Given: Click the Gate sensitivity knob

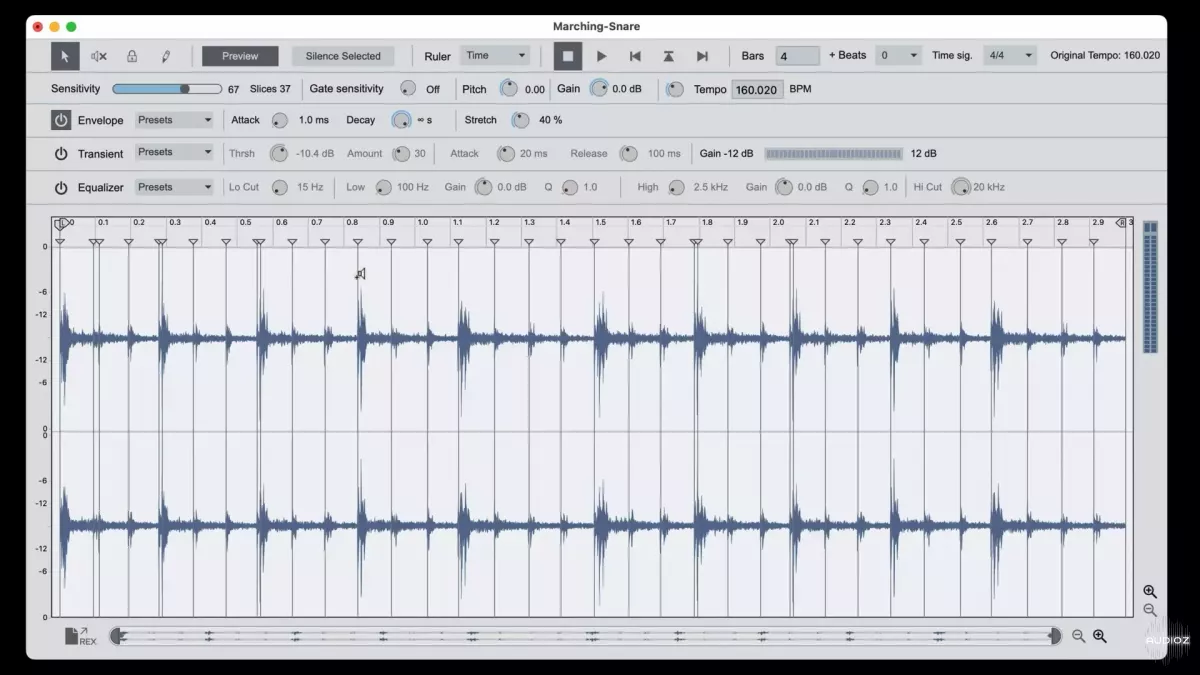Looking at the screenshot, I should (408, 89).
